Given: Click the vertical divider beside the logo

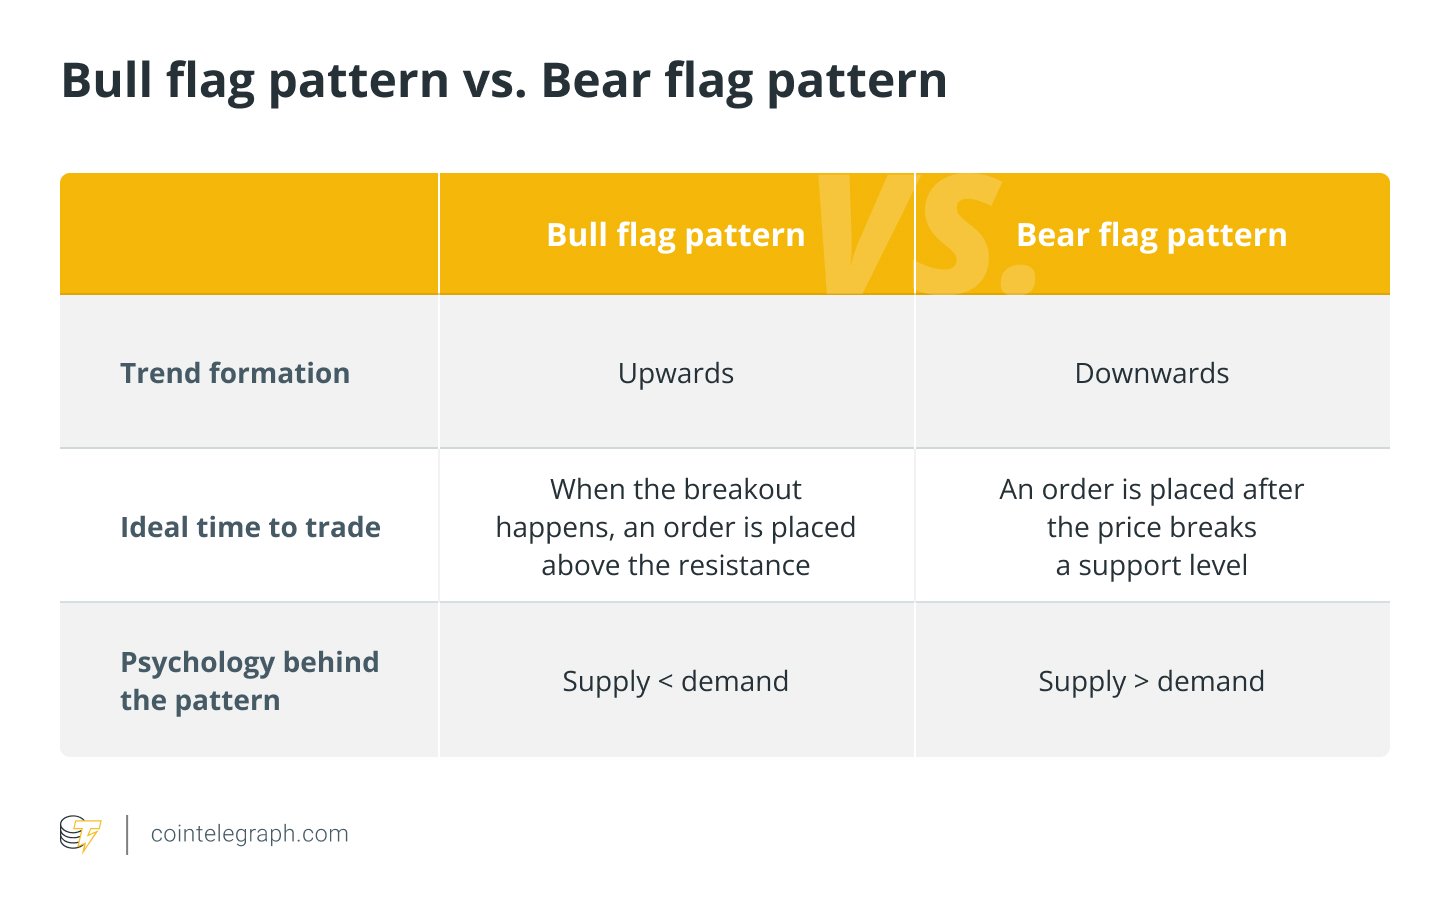Looking at the screenshot, I should click(127, 834).
